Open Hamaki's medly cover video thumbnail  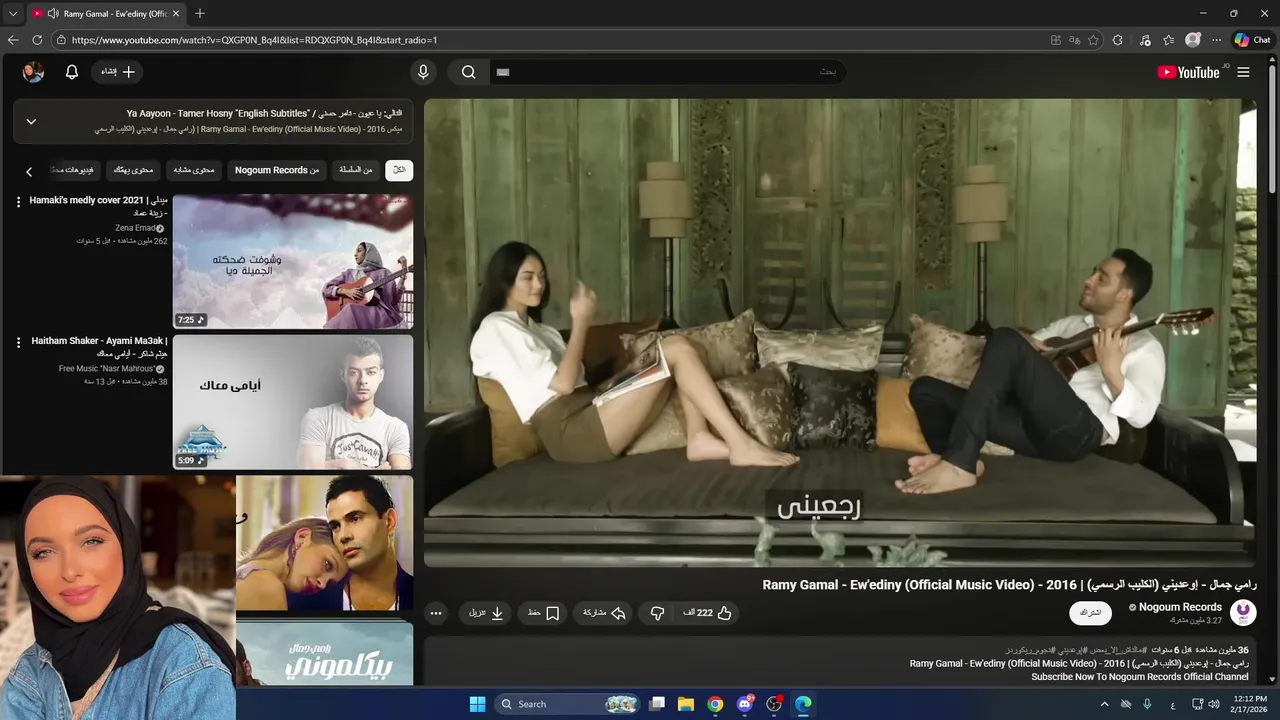pyautogui.click(x=293, y=262)
